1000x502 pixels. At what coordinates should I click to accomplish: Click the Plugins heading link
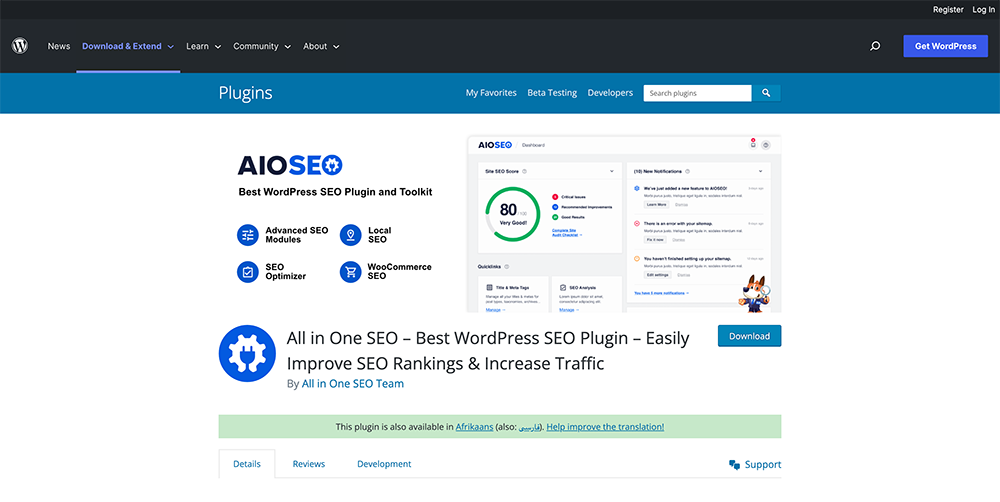246,93
